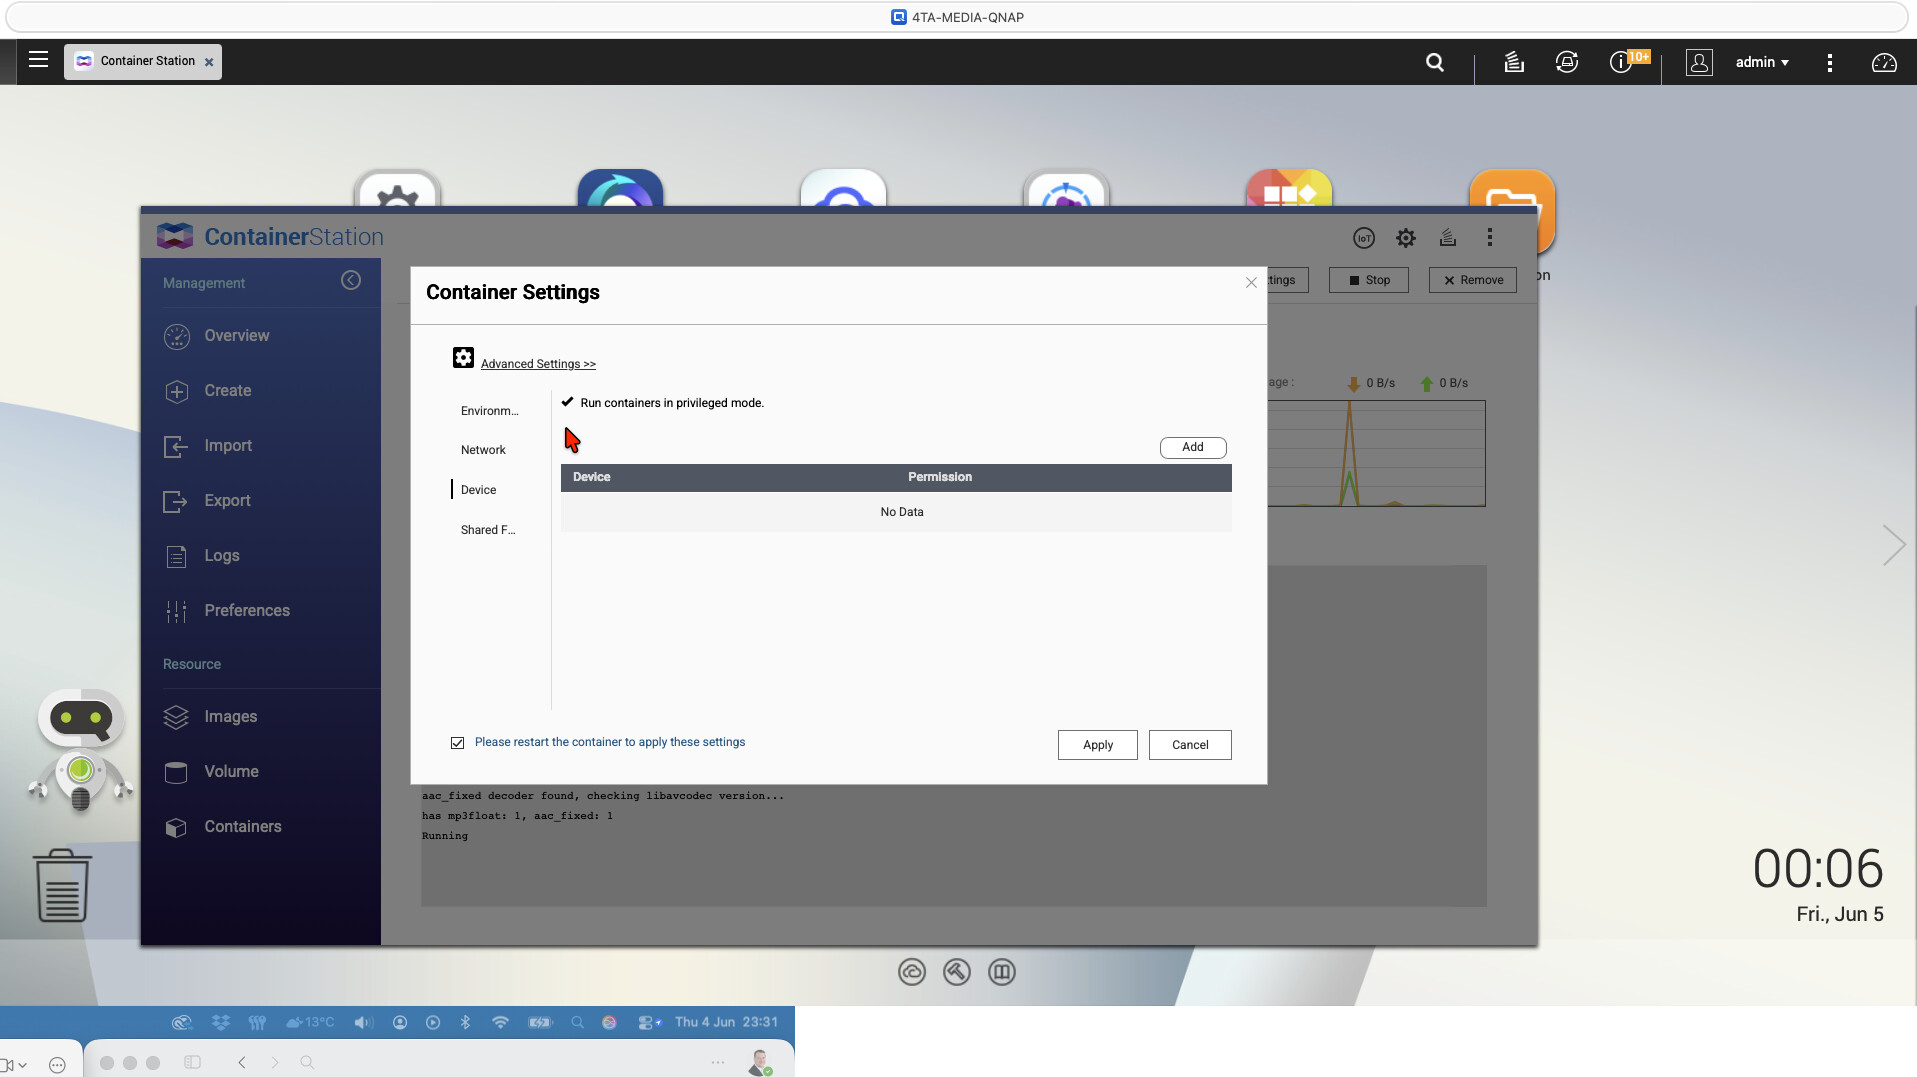Close the Container Station taskbar tab
This screenshot has width=1917, height=1077.
[x=209, y=62]
